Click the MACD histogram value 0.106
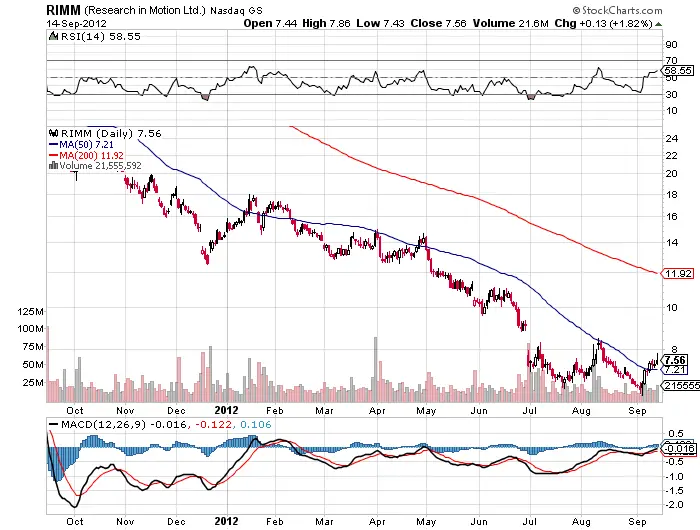 pyautogui.click(x=256, y=425)
